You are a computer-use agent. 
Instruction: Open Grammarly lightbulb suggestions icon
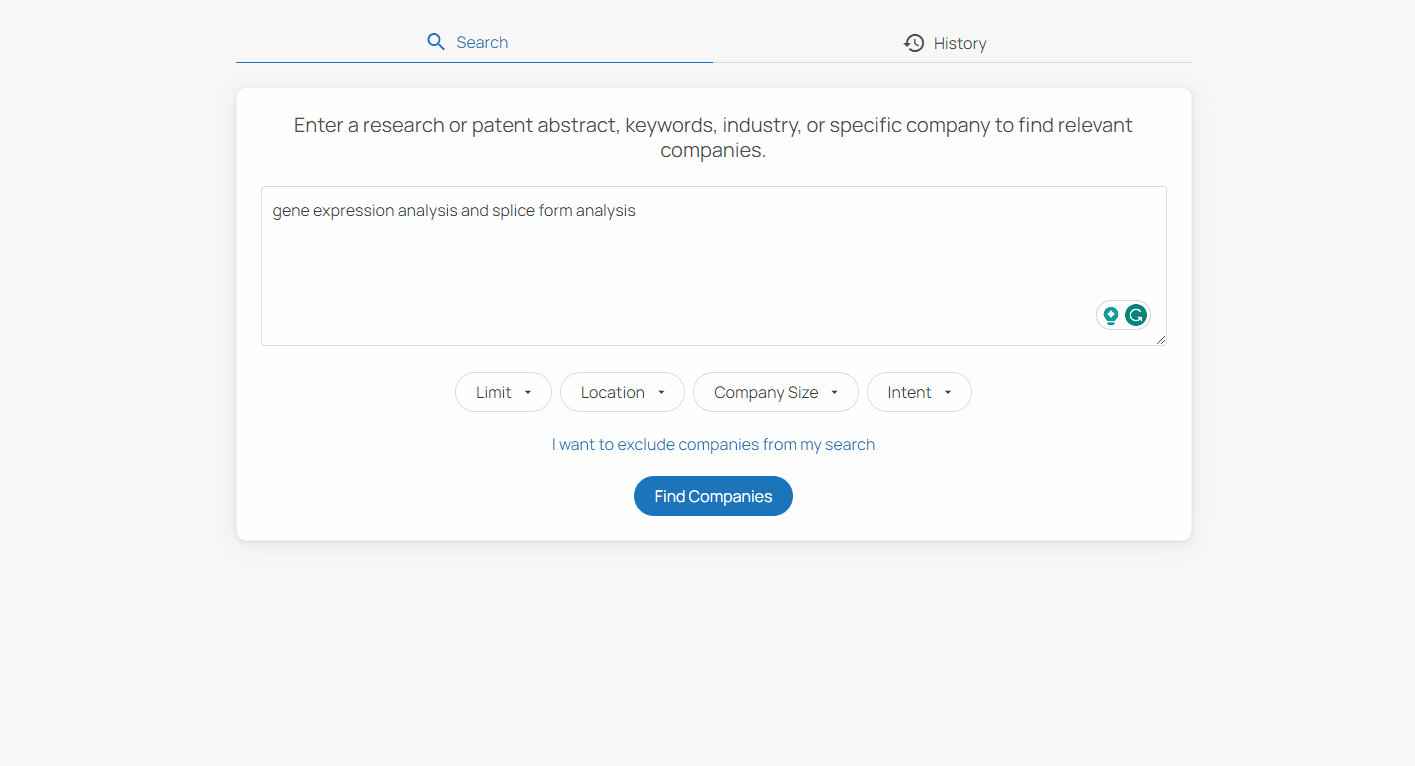click(1110, 316)
